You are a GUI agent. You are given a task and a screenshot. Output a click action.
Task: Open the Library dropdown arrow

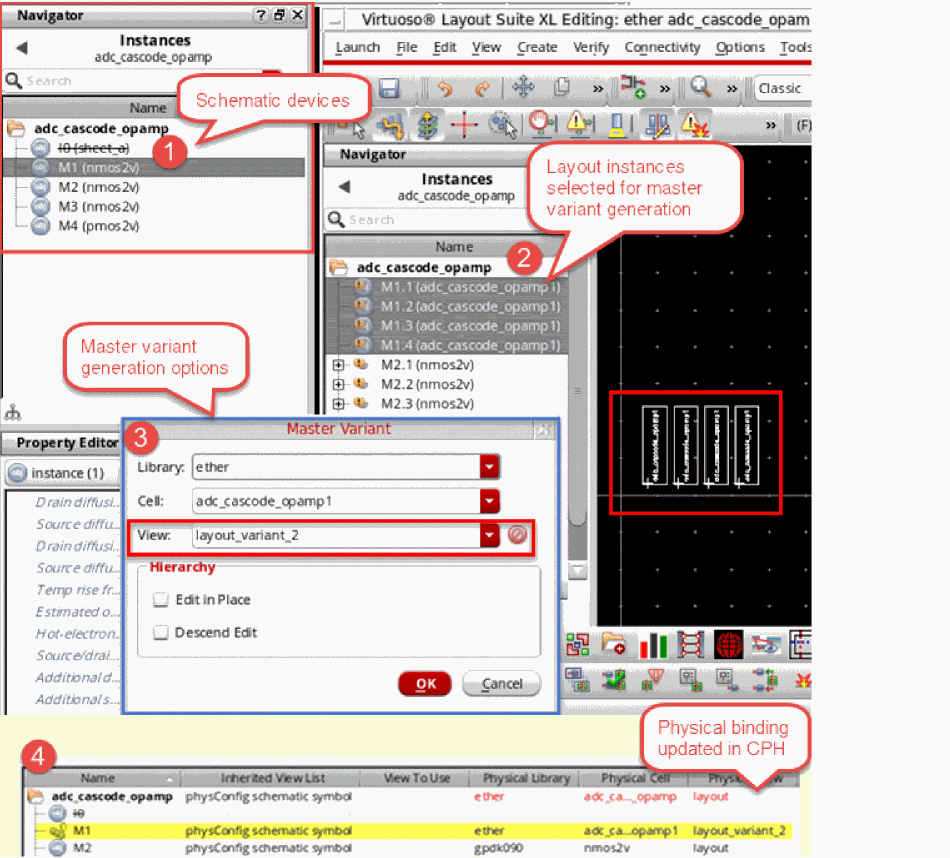point(490,467)
